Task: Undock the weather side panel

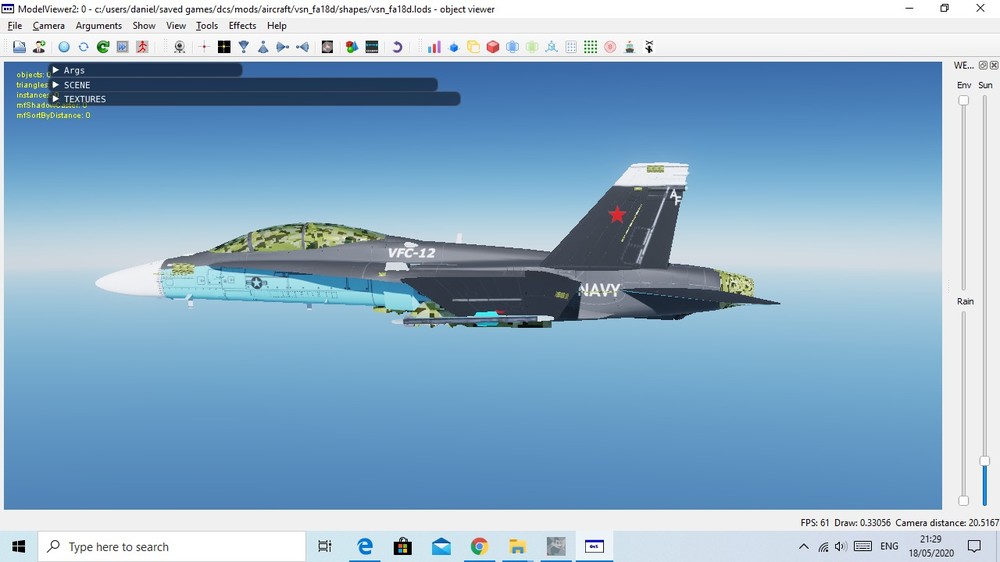Action: [x=983, y=65]
